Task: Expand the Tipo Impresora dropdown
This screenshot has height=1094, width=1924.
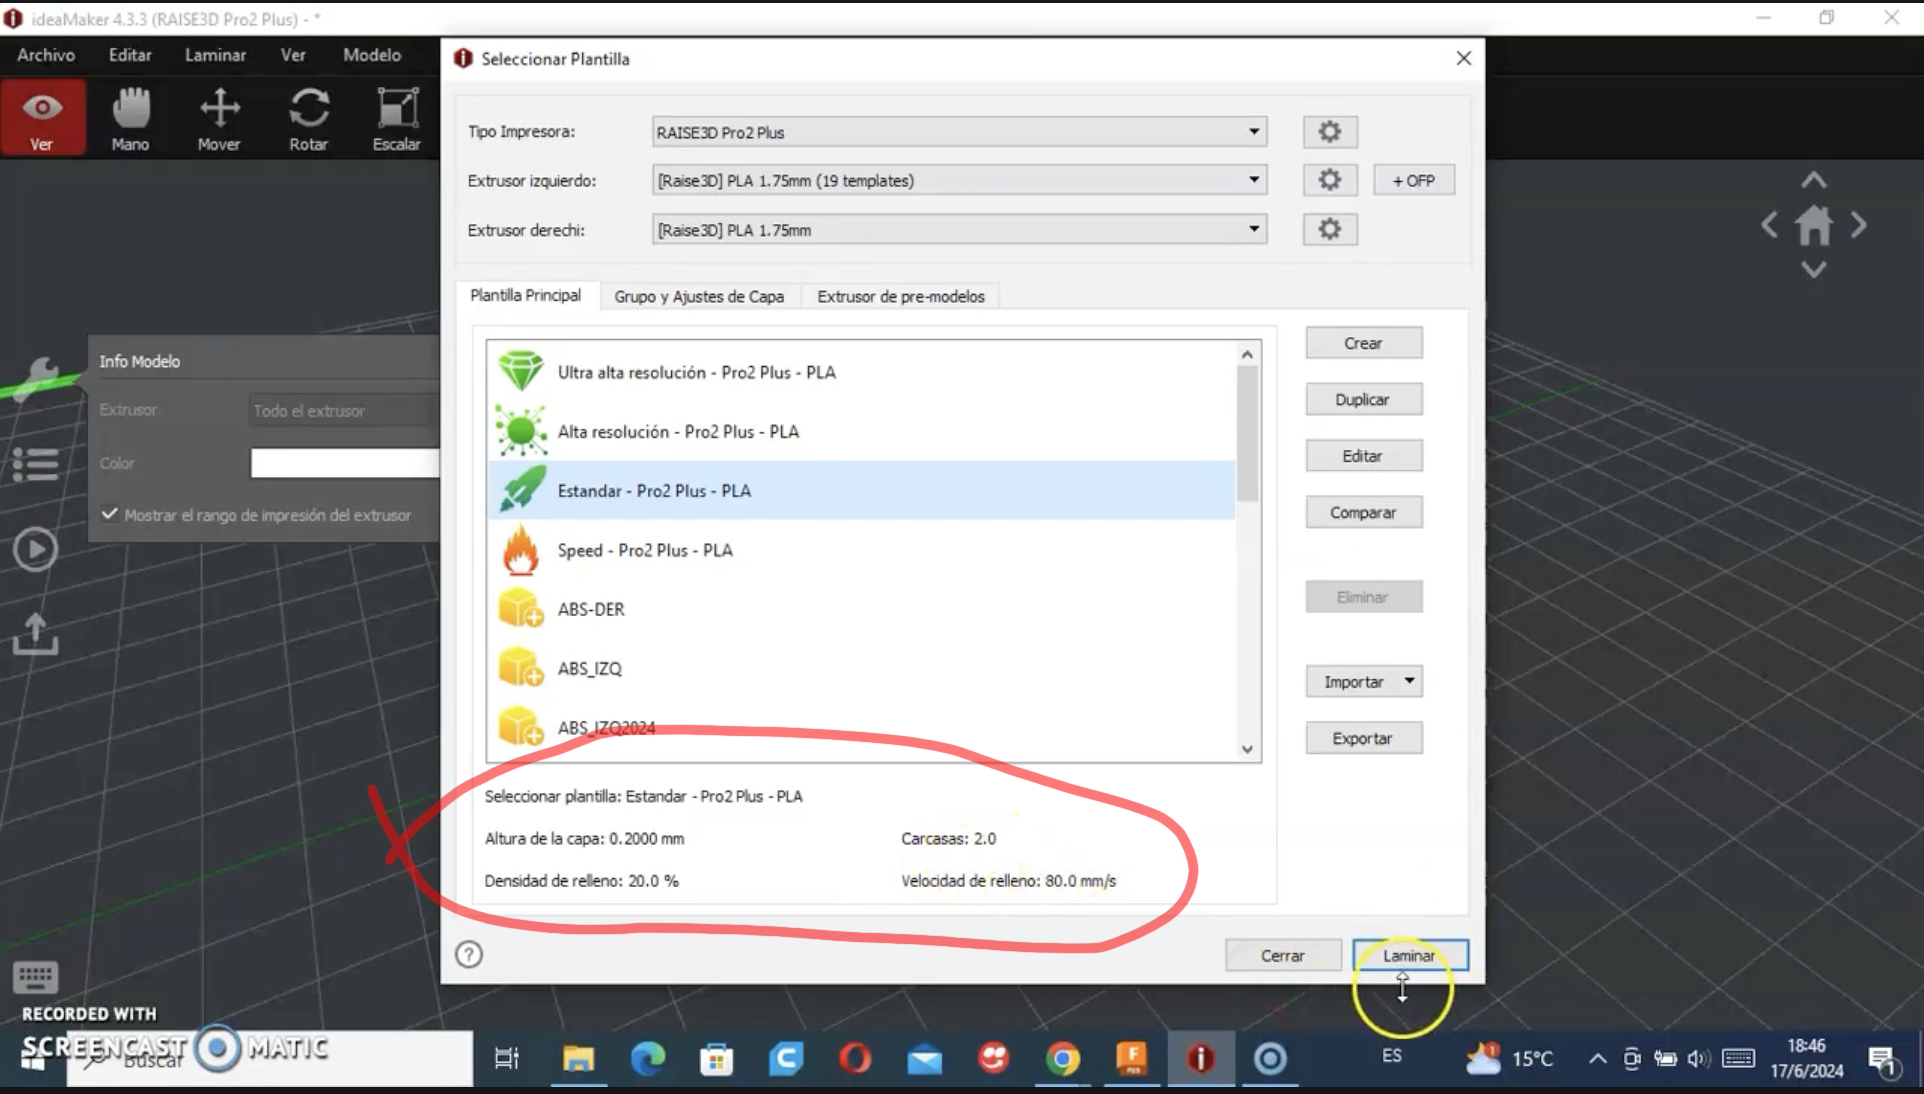Action: 1253,132
